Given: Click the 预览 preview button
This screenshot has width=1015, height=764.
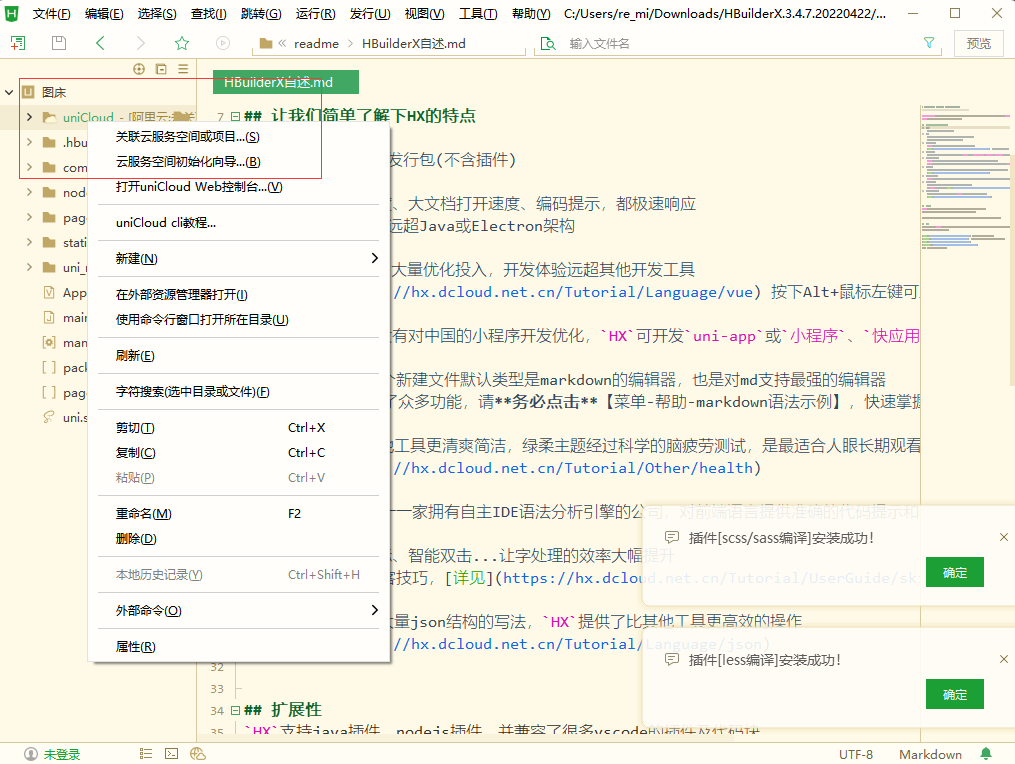Looking at the screenshot, I should (x=979, y=43).
